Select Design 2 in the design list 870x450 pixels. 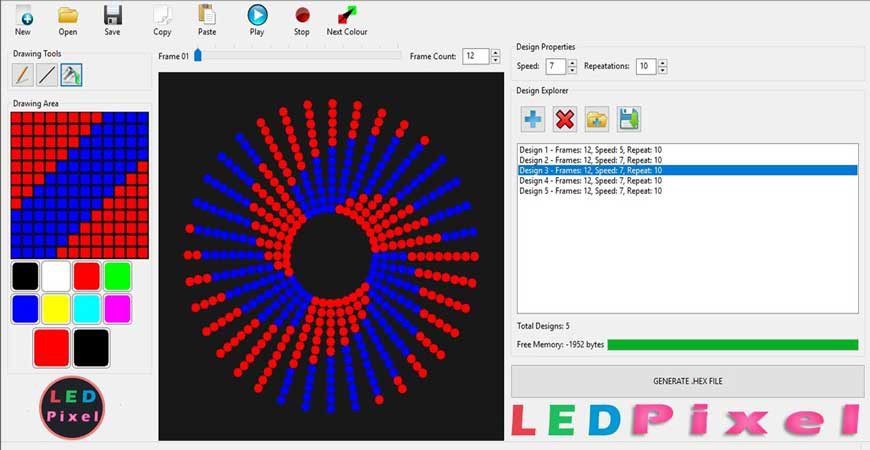point(688,160)
